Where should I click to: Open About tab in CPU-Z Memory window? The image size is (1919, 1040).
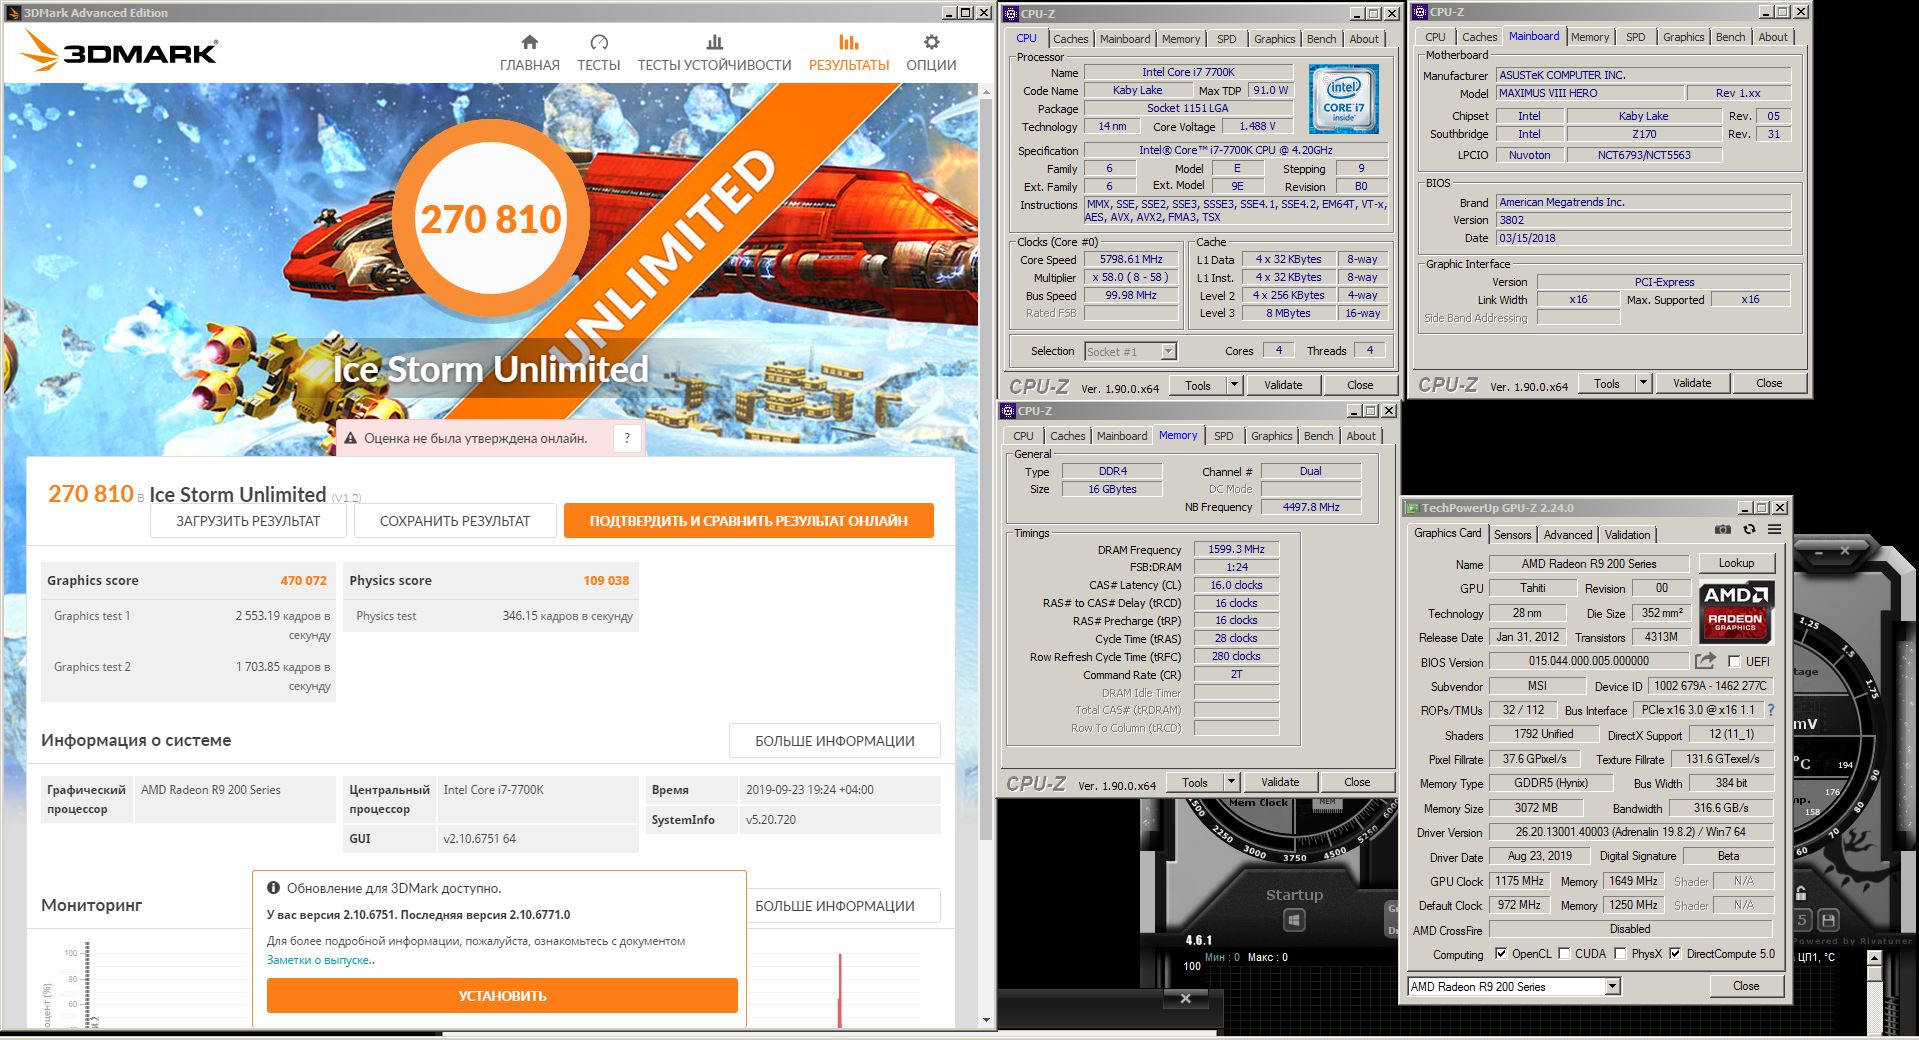pyautogui.click(x=1360, y=436)
